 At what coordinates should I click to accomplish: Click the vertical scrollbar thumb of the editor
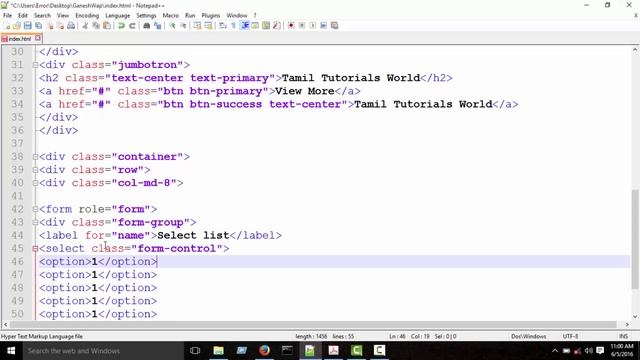(x=635, y=239)
